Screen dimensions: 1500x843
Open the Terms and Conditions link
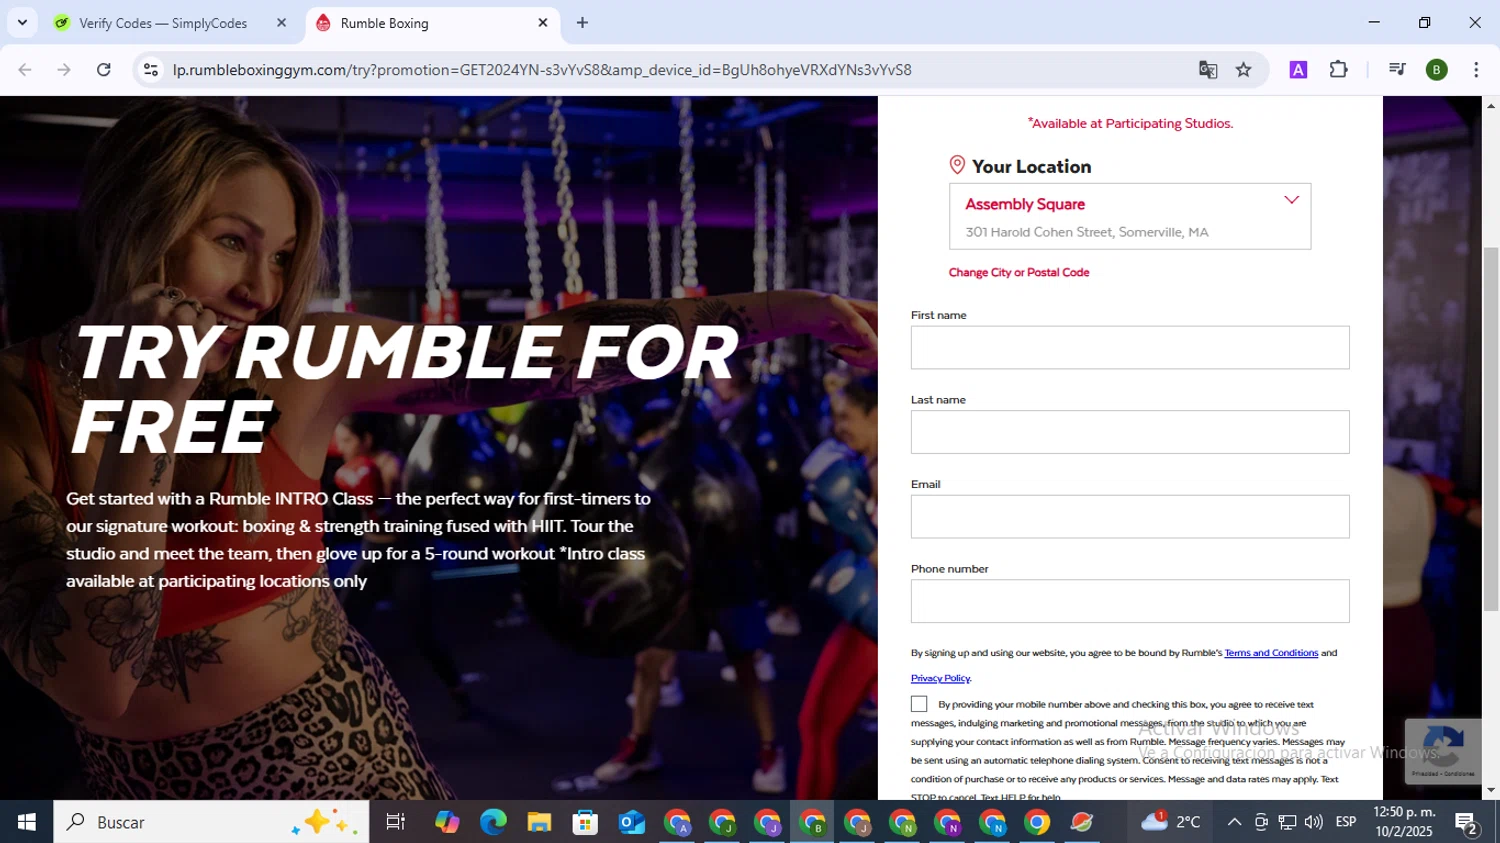tap(1271, 653)
